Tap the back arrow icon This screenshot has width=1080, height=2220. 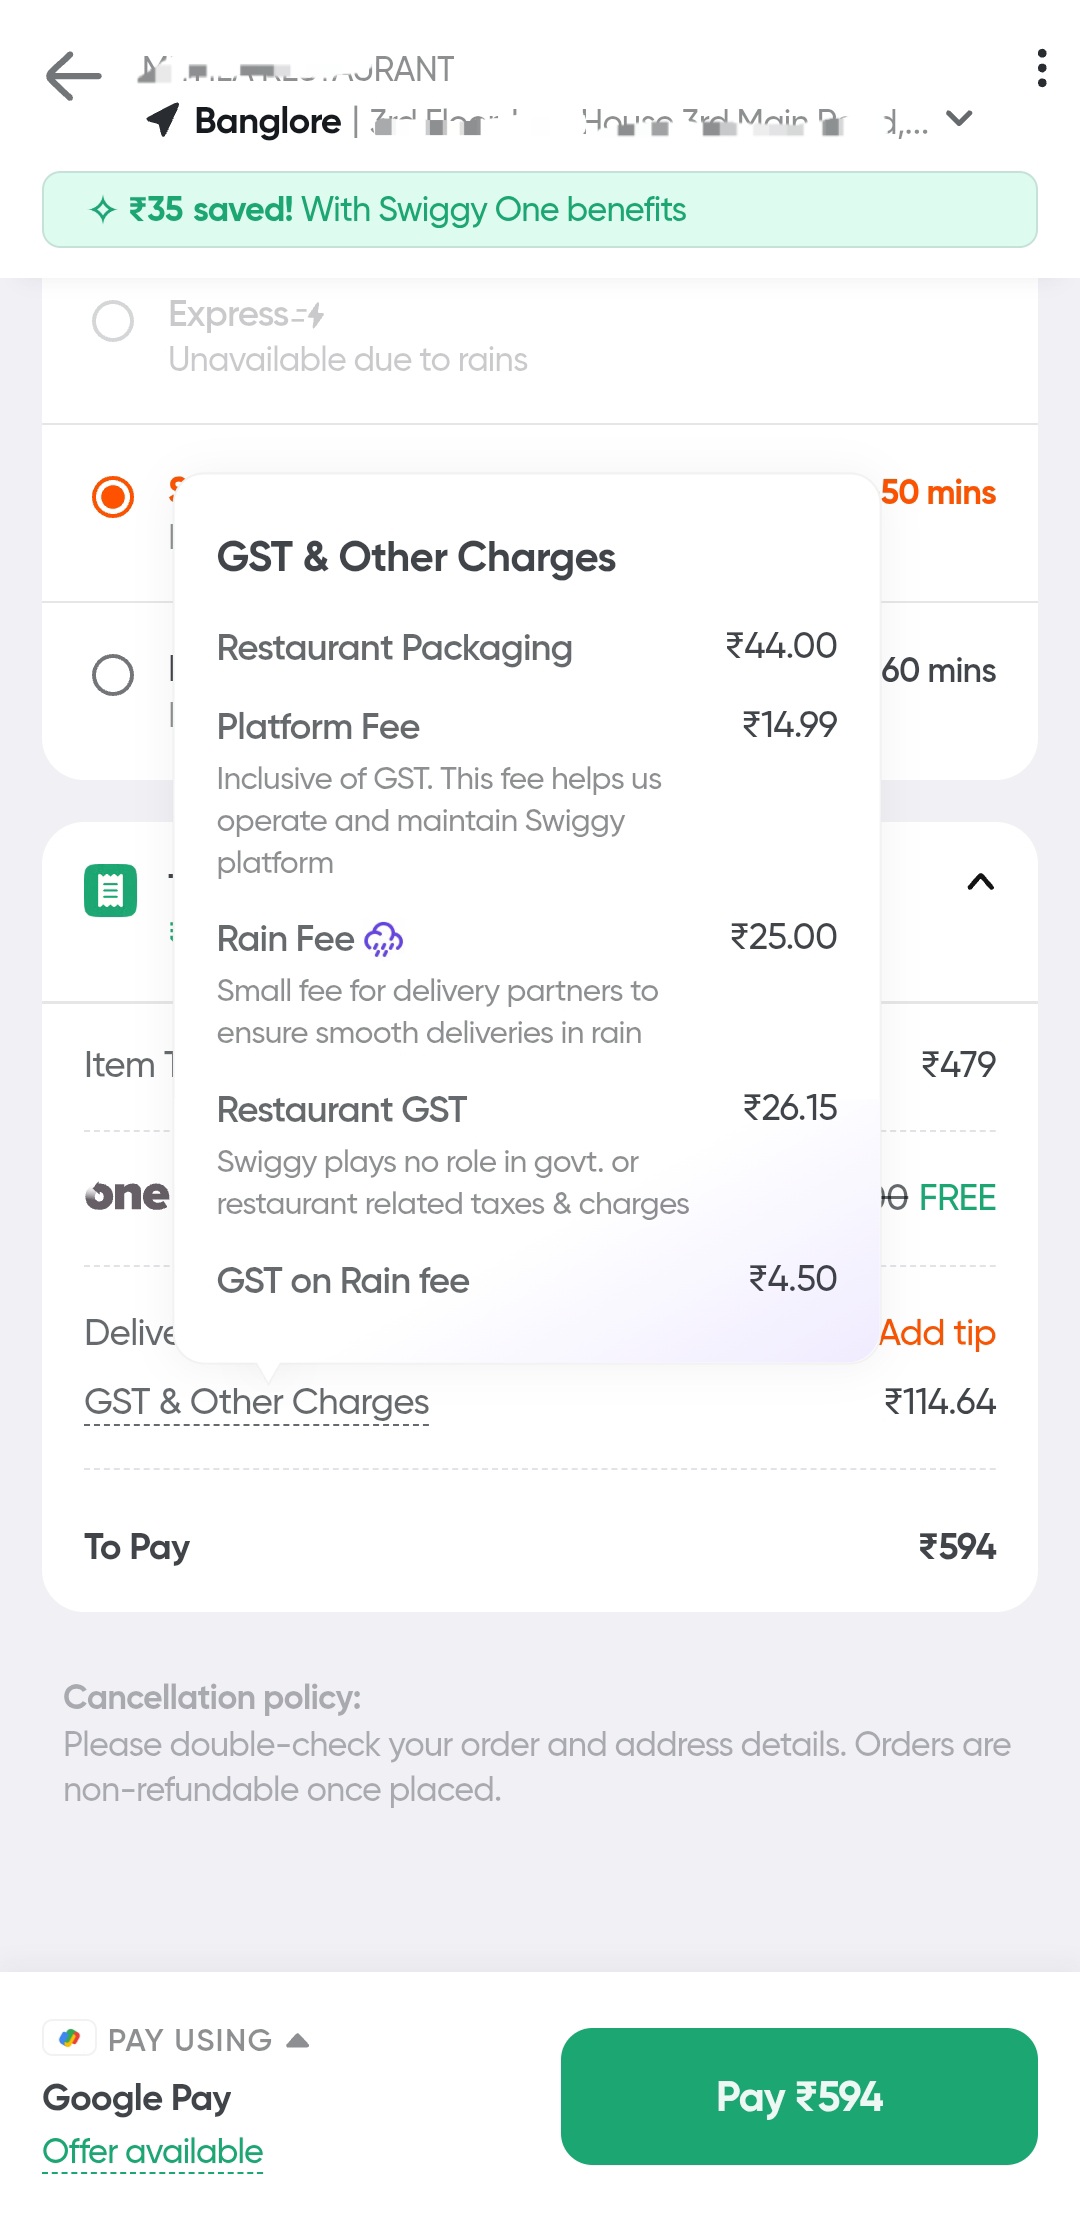coord(74,76)
